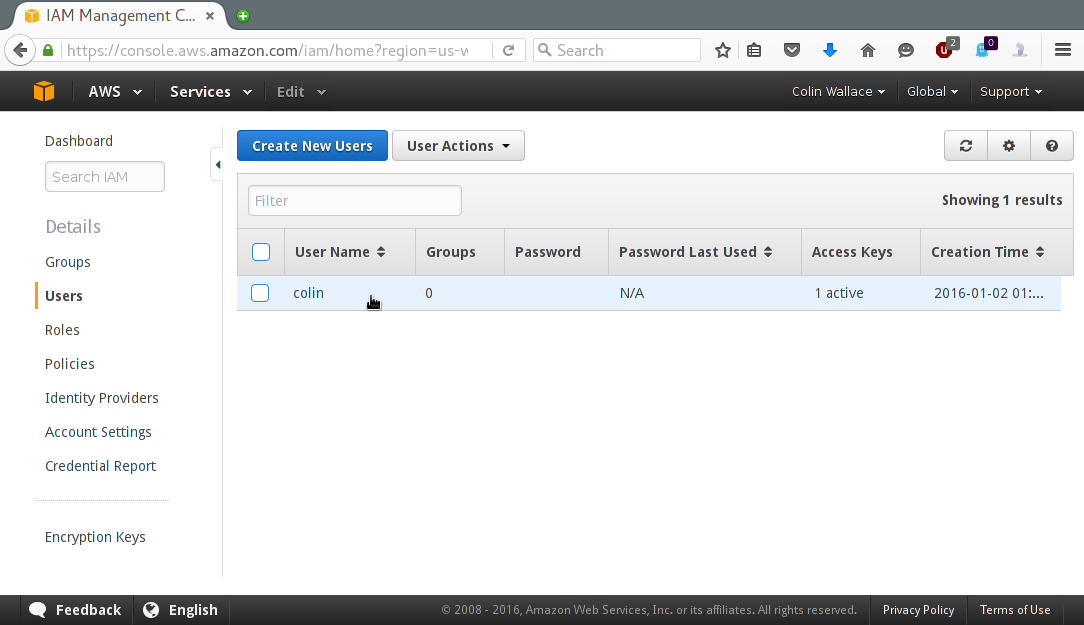Click the green padlock security icon
The image size is (1084, 625).
pyautogui.click(x=48, y=50)
